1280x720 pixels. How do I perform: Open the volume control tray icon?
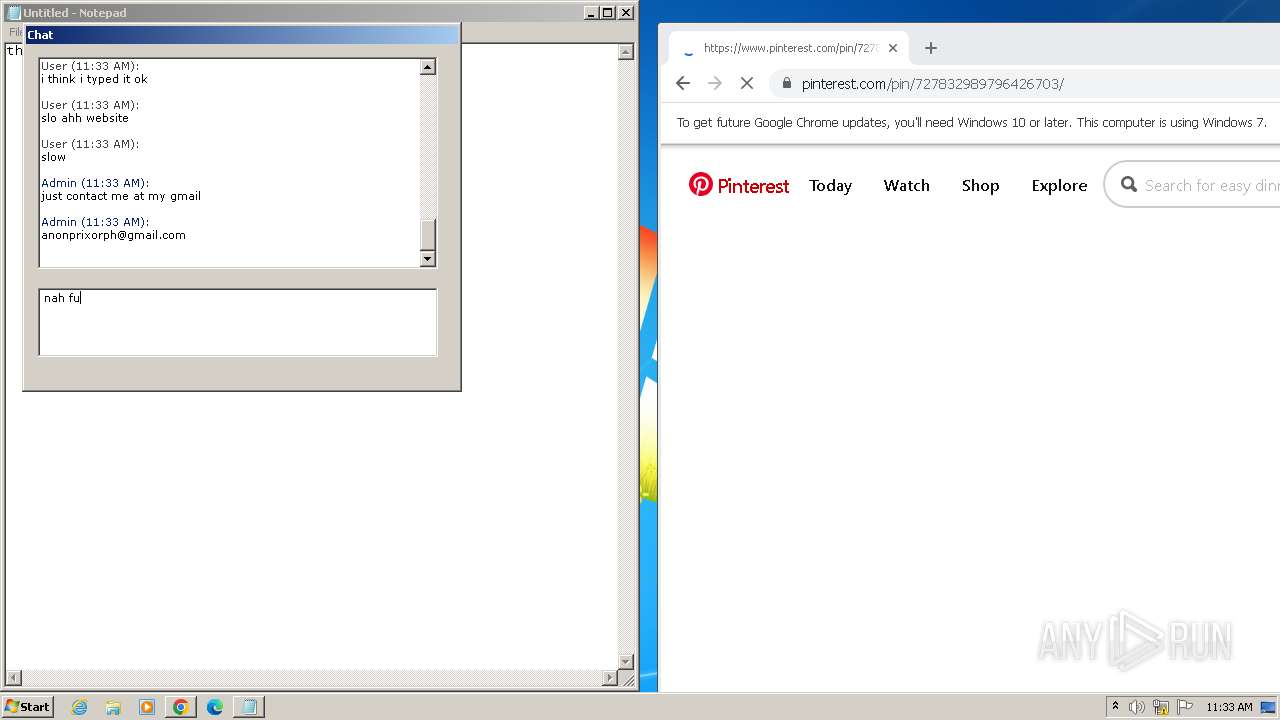pyautogui.click(x=1137, y=707)
